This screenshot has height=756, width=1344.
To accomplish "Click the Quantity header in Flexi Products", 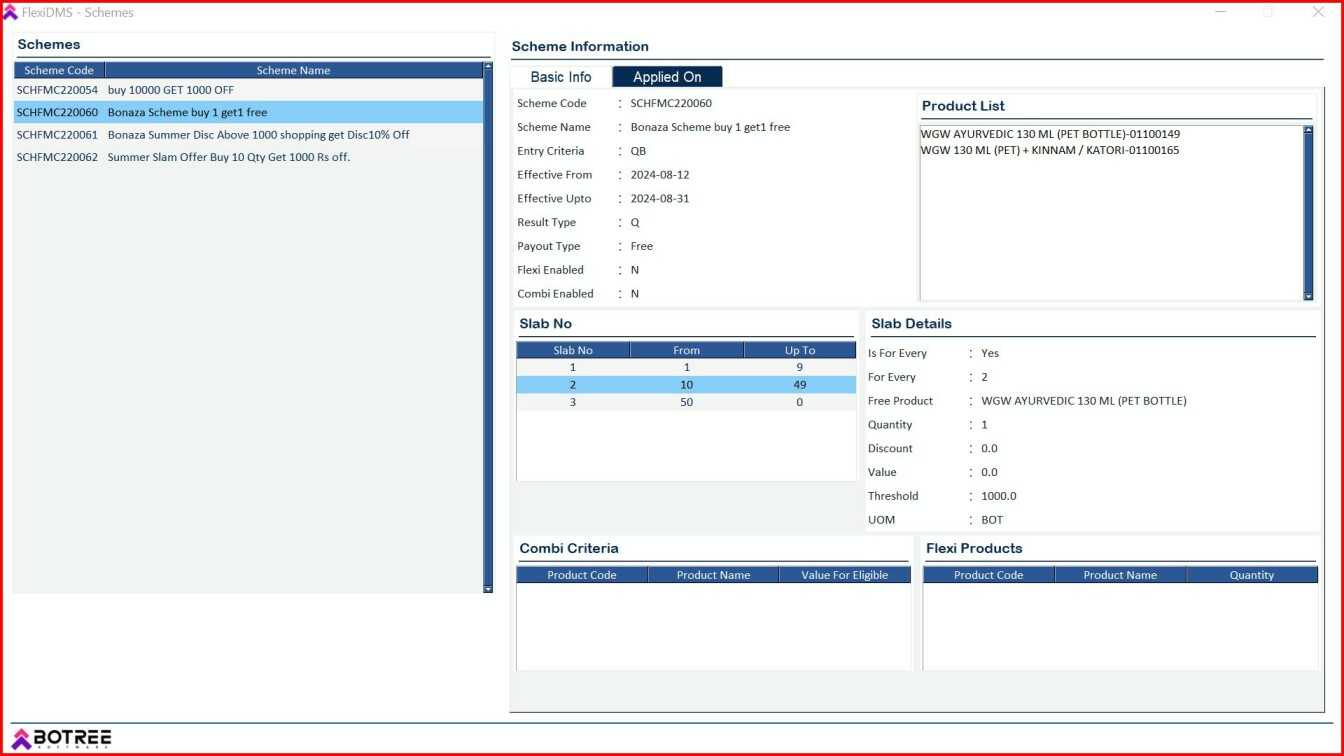I will (1252, 575).
